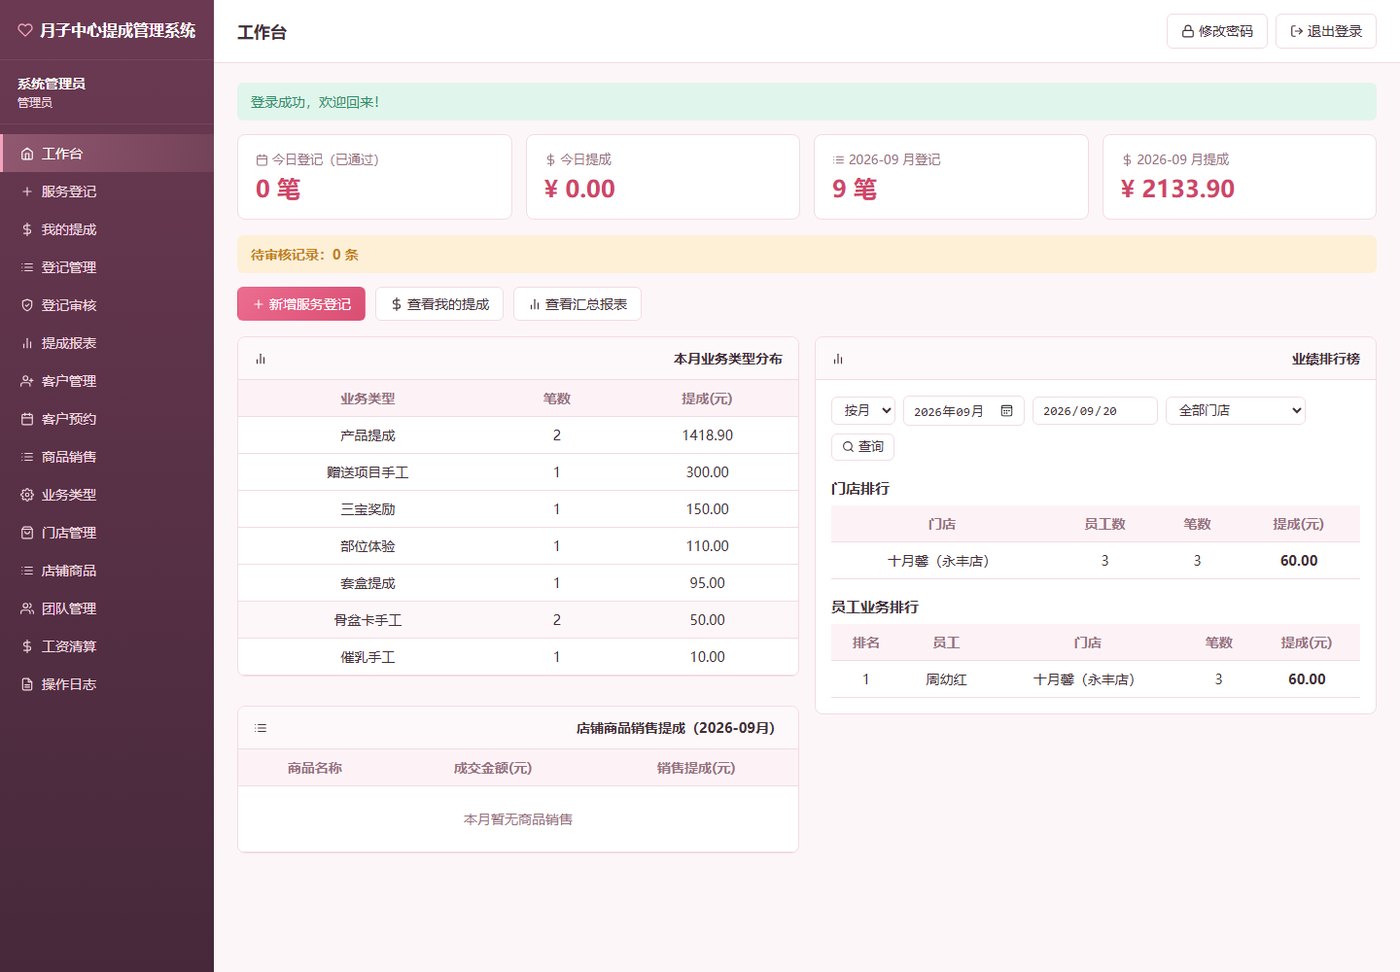1400x972 pixels.
Task: Click the calendar picker icon in month field
Action: click(x=1007, y=411)
